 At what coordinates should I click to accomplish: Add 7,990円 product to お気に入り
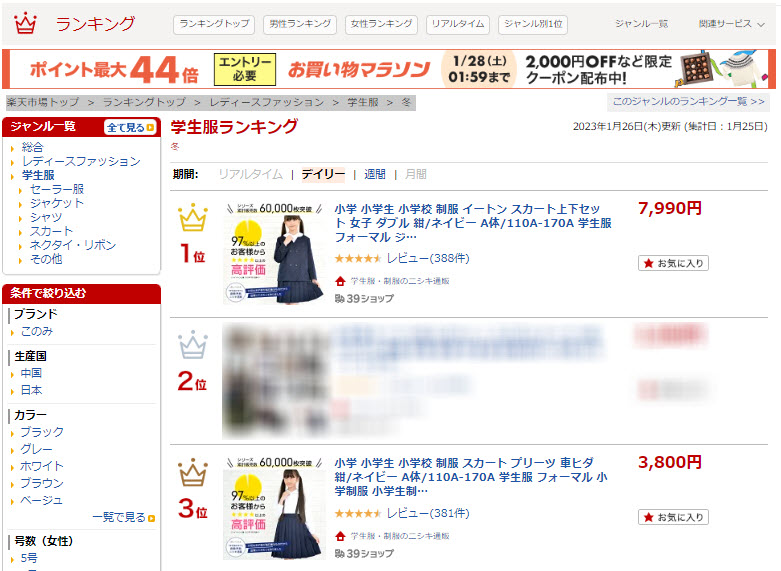coord(673,263)
